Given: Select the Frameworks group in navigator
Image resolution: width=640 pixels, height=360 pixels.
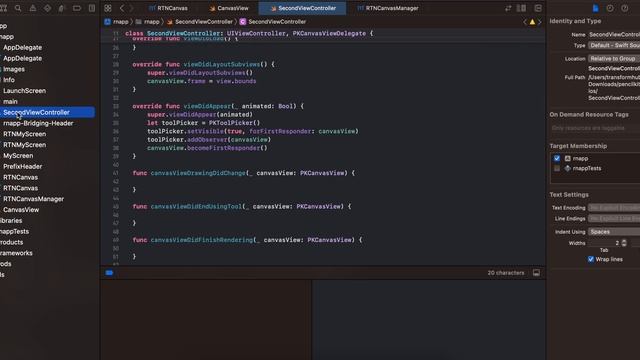Looking at the screenshot, I should 16,253.
